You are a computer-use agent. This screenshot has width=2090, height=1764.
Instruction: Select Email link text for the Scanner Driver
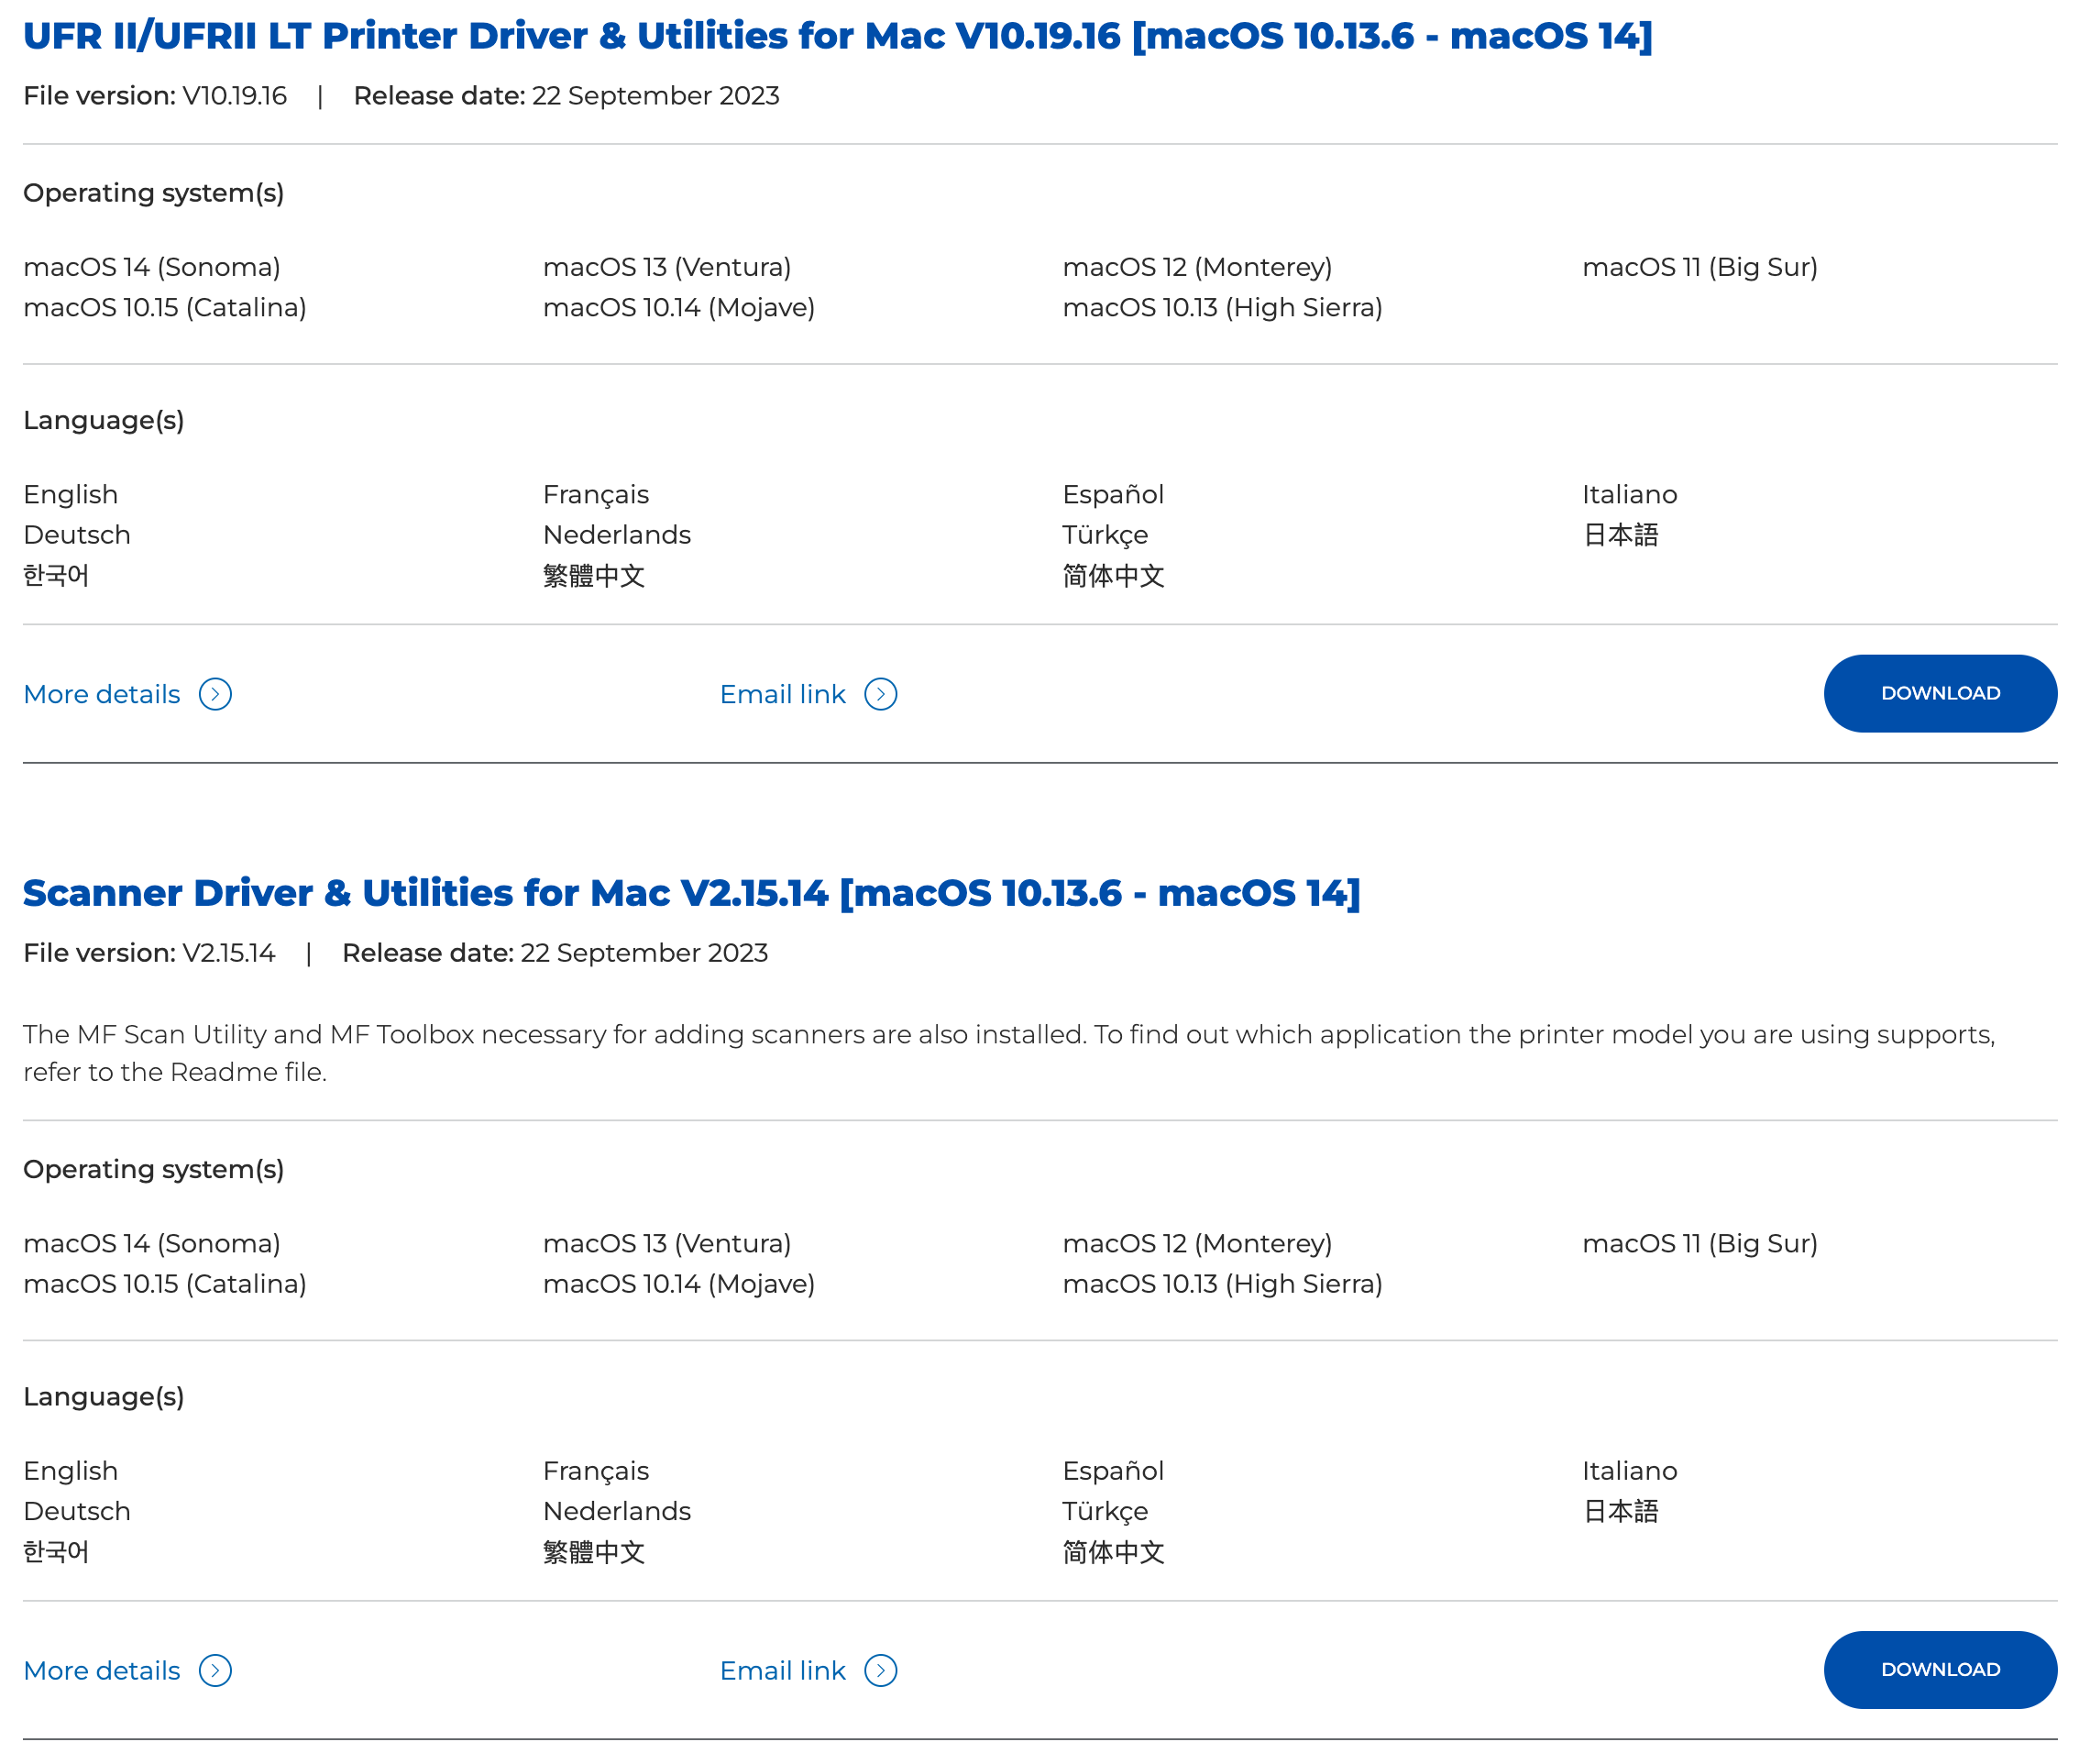[x=782, y=1670]
